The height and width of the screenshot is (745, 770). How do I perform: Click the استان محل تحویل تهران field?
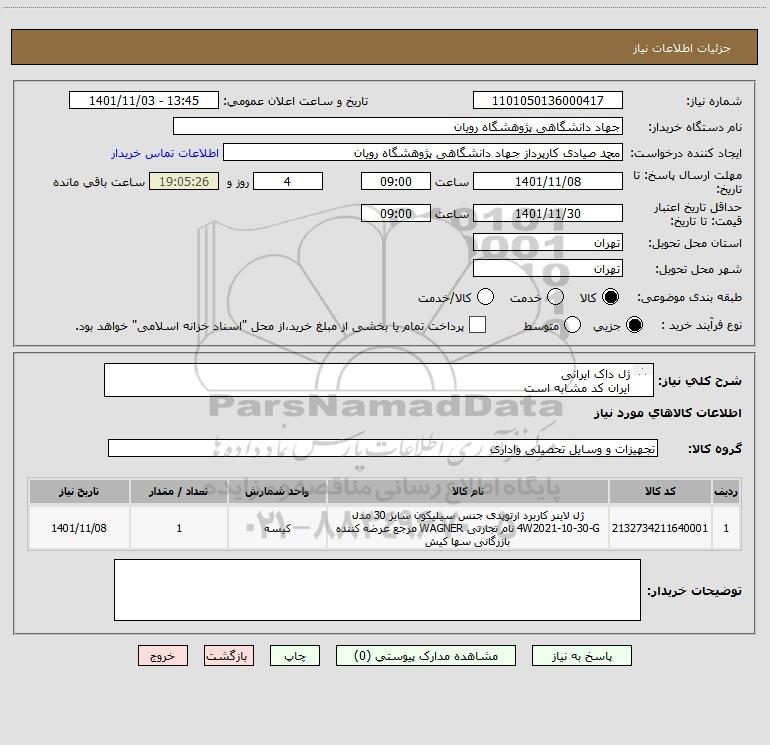548,243
